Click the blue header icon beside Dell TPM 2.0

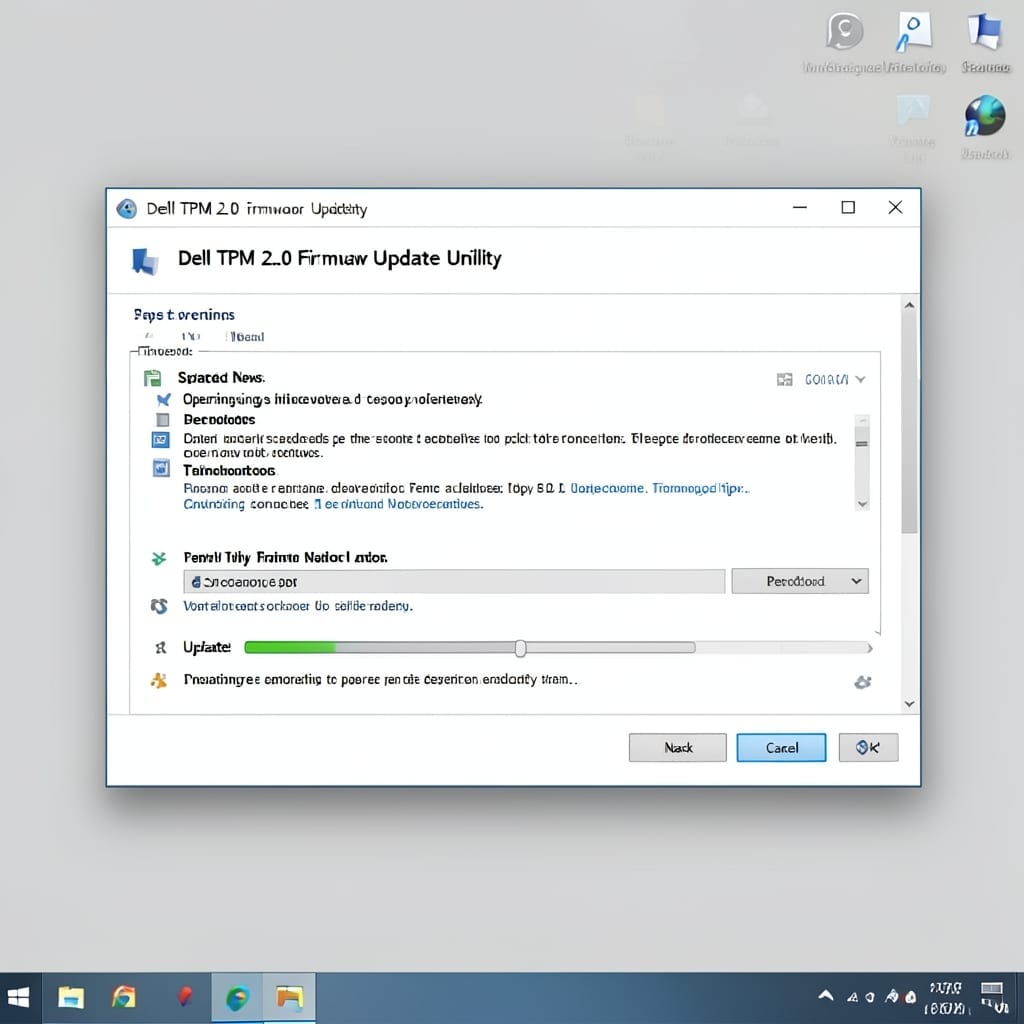tap(145, 261)
